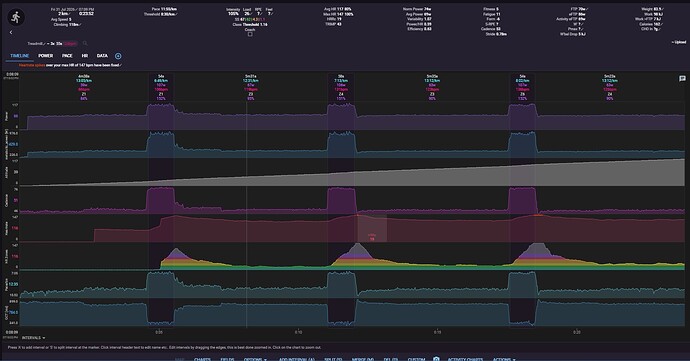Click the search magnifier beside Treadmill name
Viewport: 690px width, 361px height.
85,43
